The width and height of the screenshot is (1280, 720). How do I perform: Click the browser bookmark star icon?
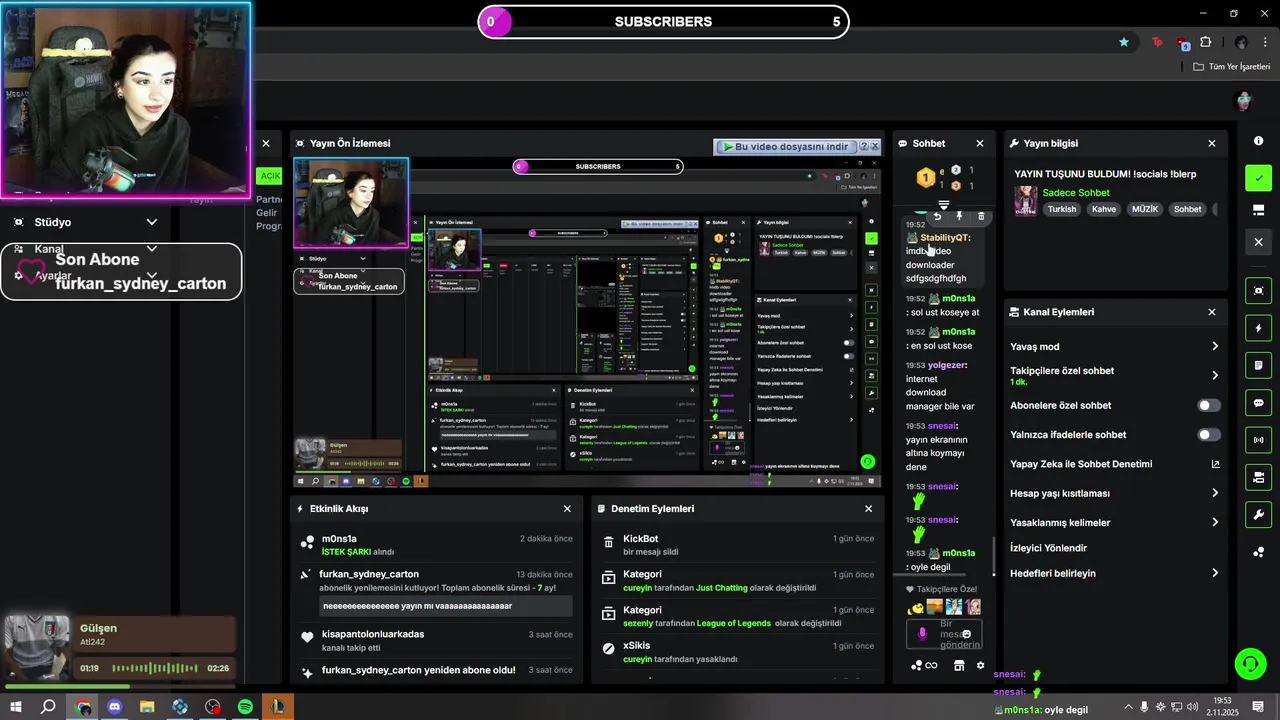click(x=1124, y=42)
